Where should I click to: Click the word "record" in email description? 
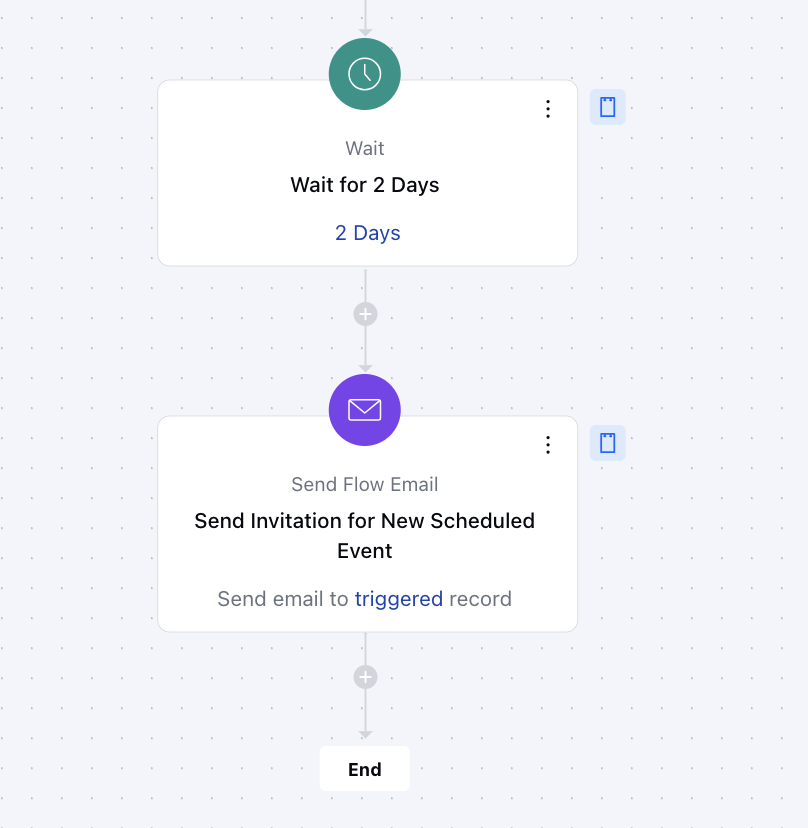pos(480,599)
